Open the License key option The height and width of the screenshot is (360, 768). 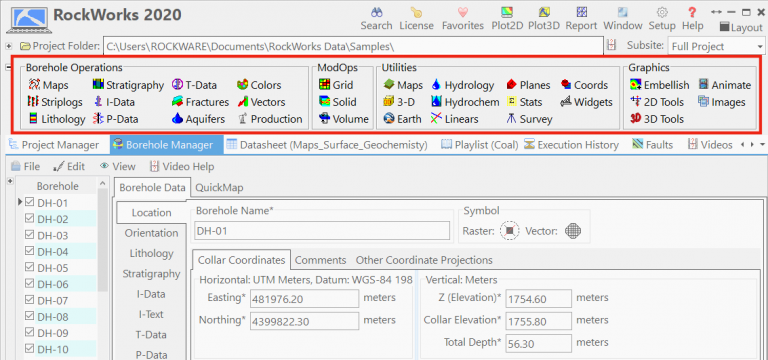tap(416, 19)
